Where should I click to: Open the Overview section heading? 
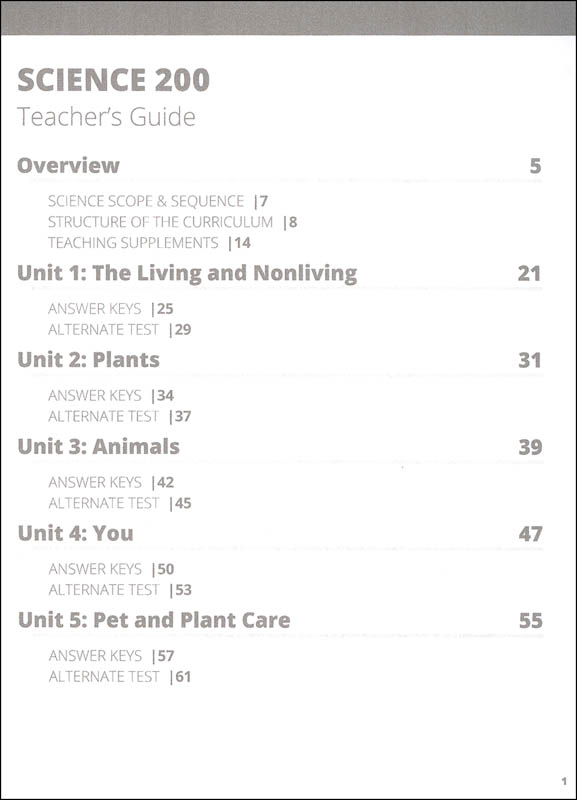[68, 165]
